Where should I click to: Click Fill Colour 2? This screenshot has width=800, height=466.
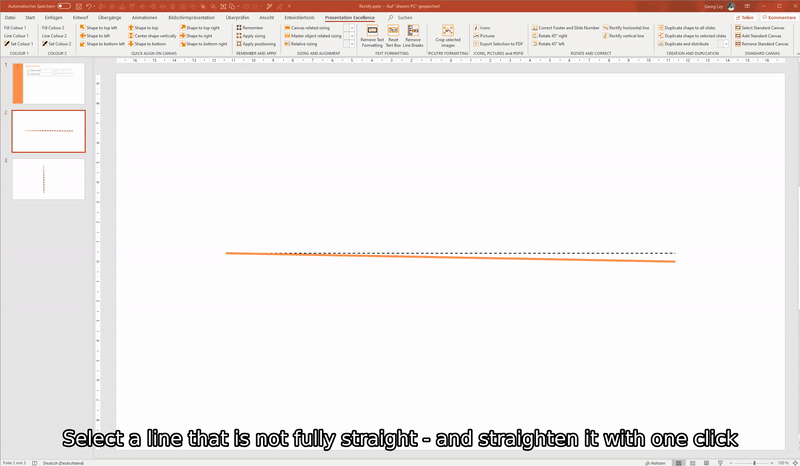click(53, 28)
